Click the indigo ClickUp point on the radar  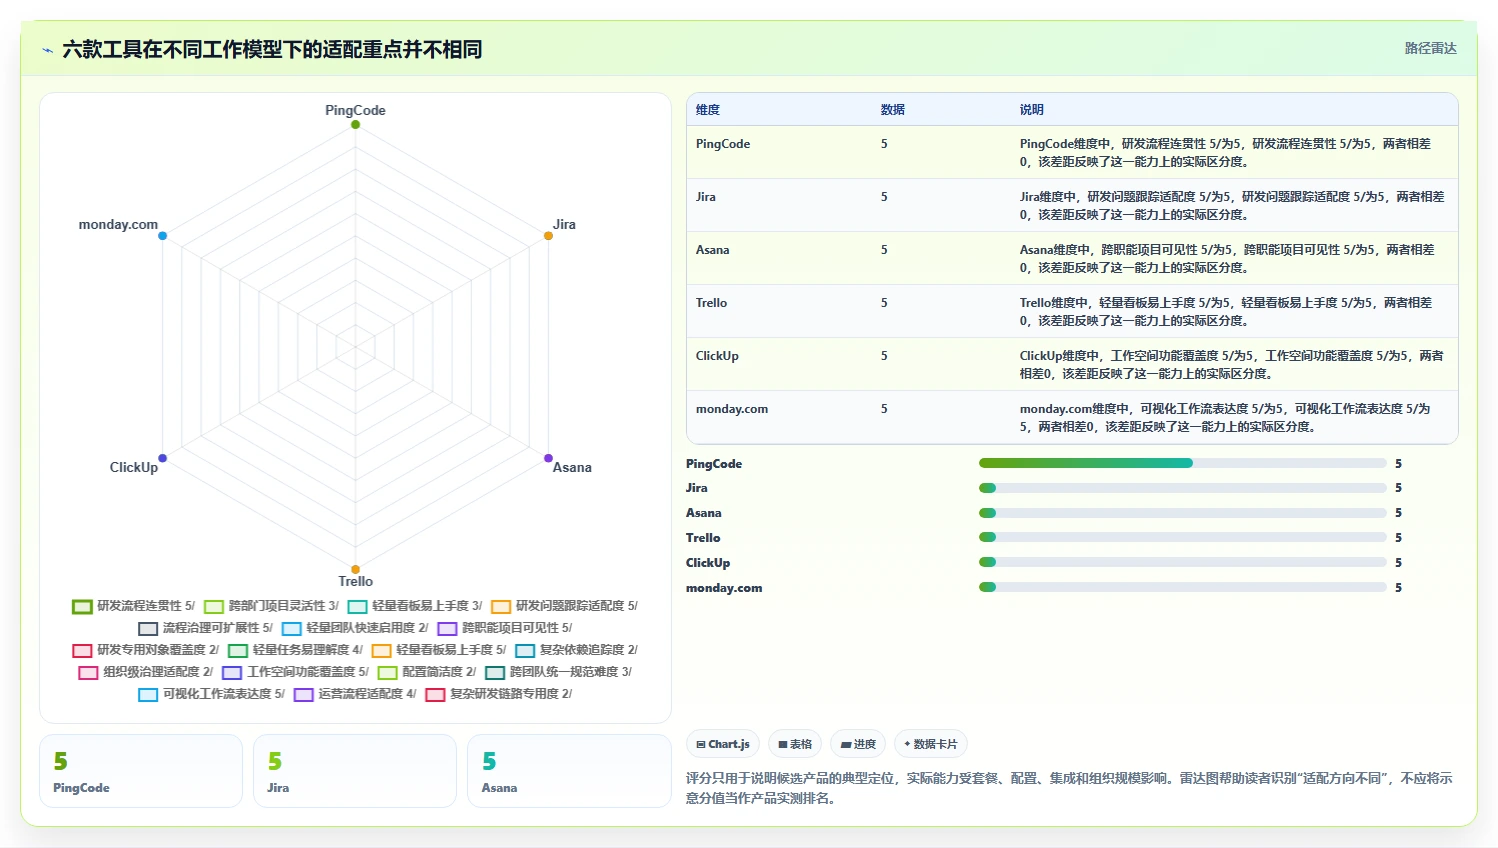tap(162, 458)
